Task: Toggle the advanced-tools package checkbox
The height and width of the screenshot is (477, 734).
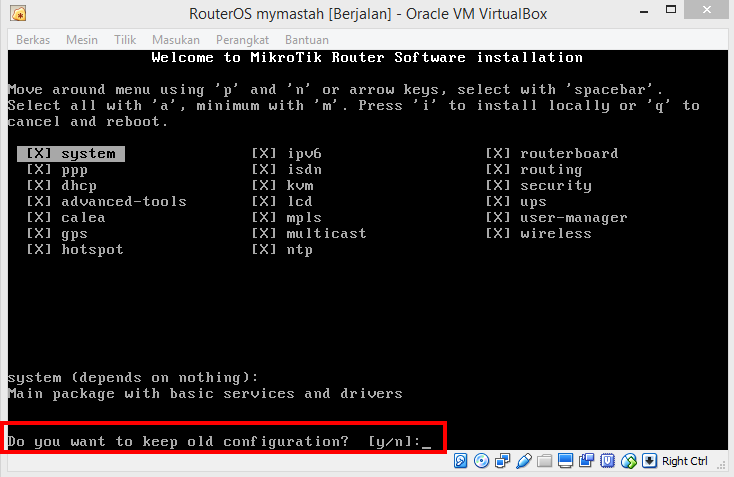Action: click(x=38, y=201)
